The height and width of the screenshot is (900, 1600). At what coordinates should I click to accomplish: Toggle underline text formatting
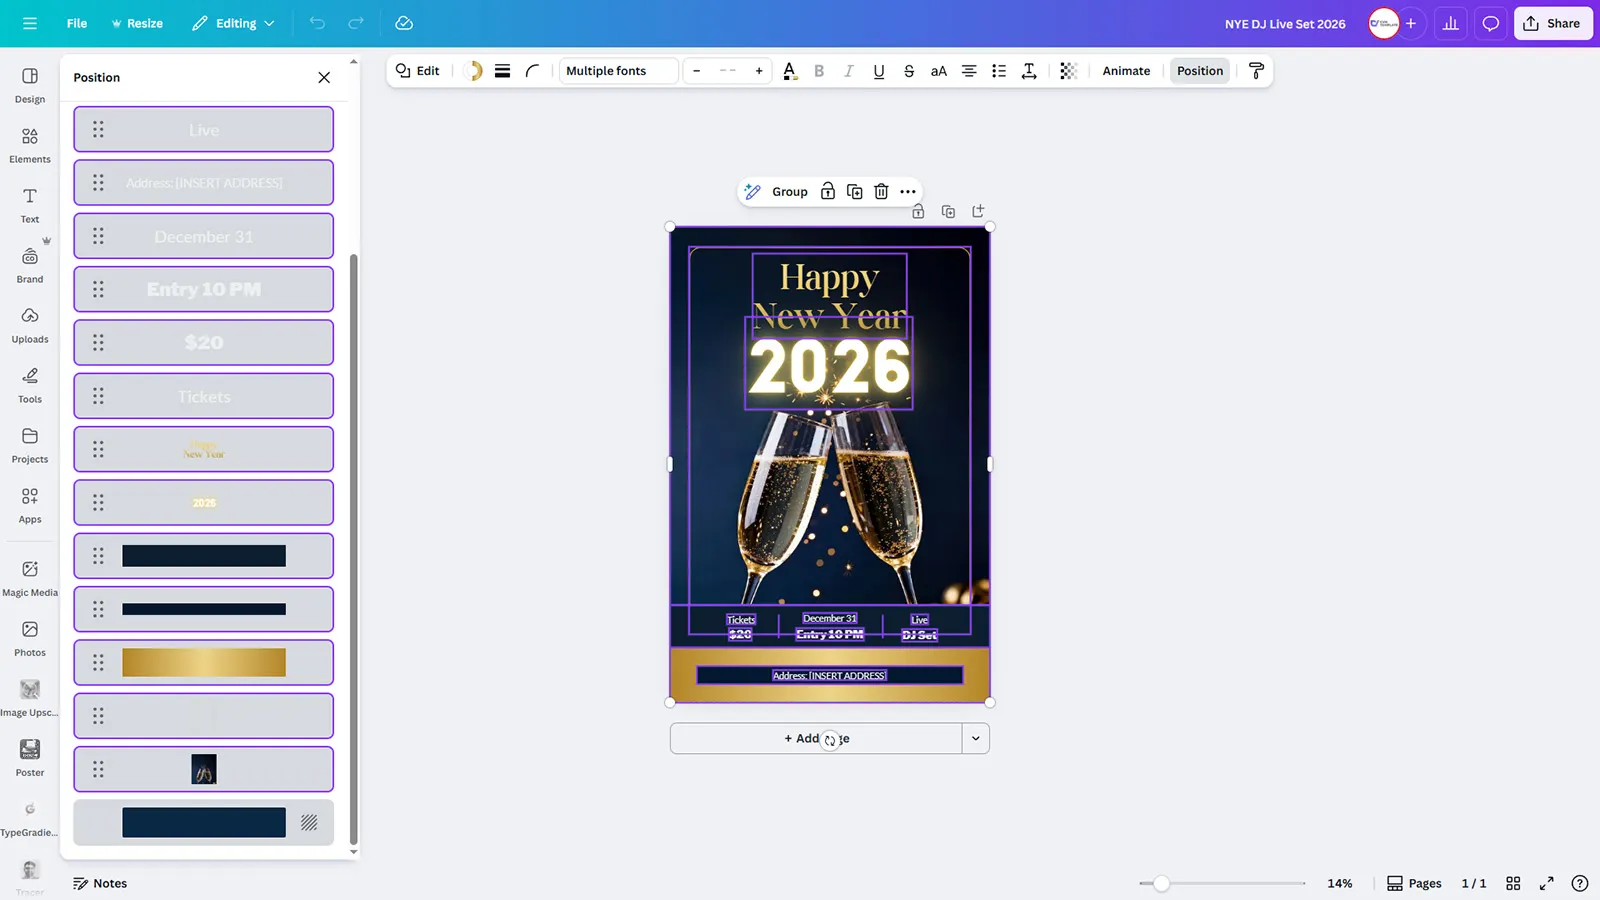[878, 71]
